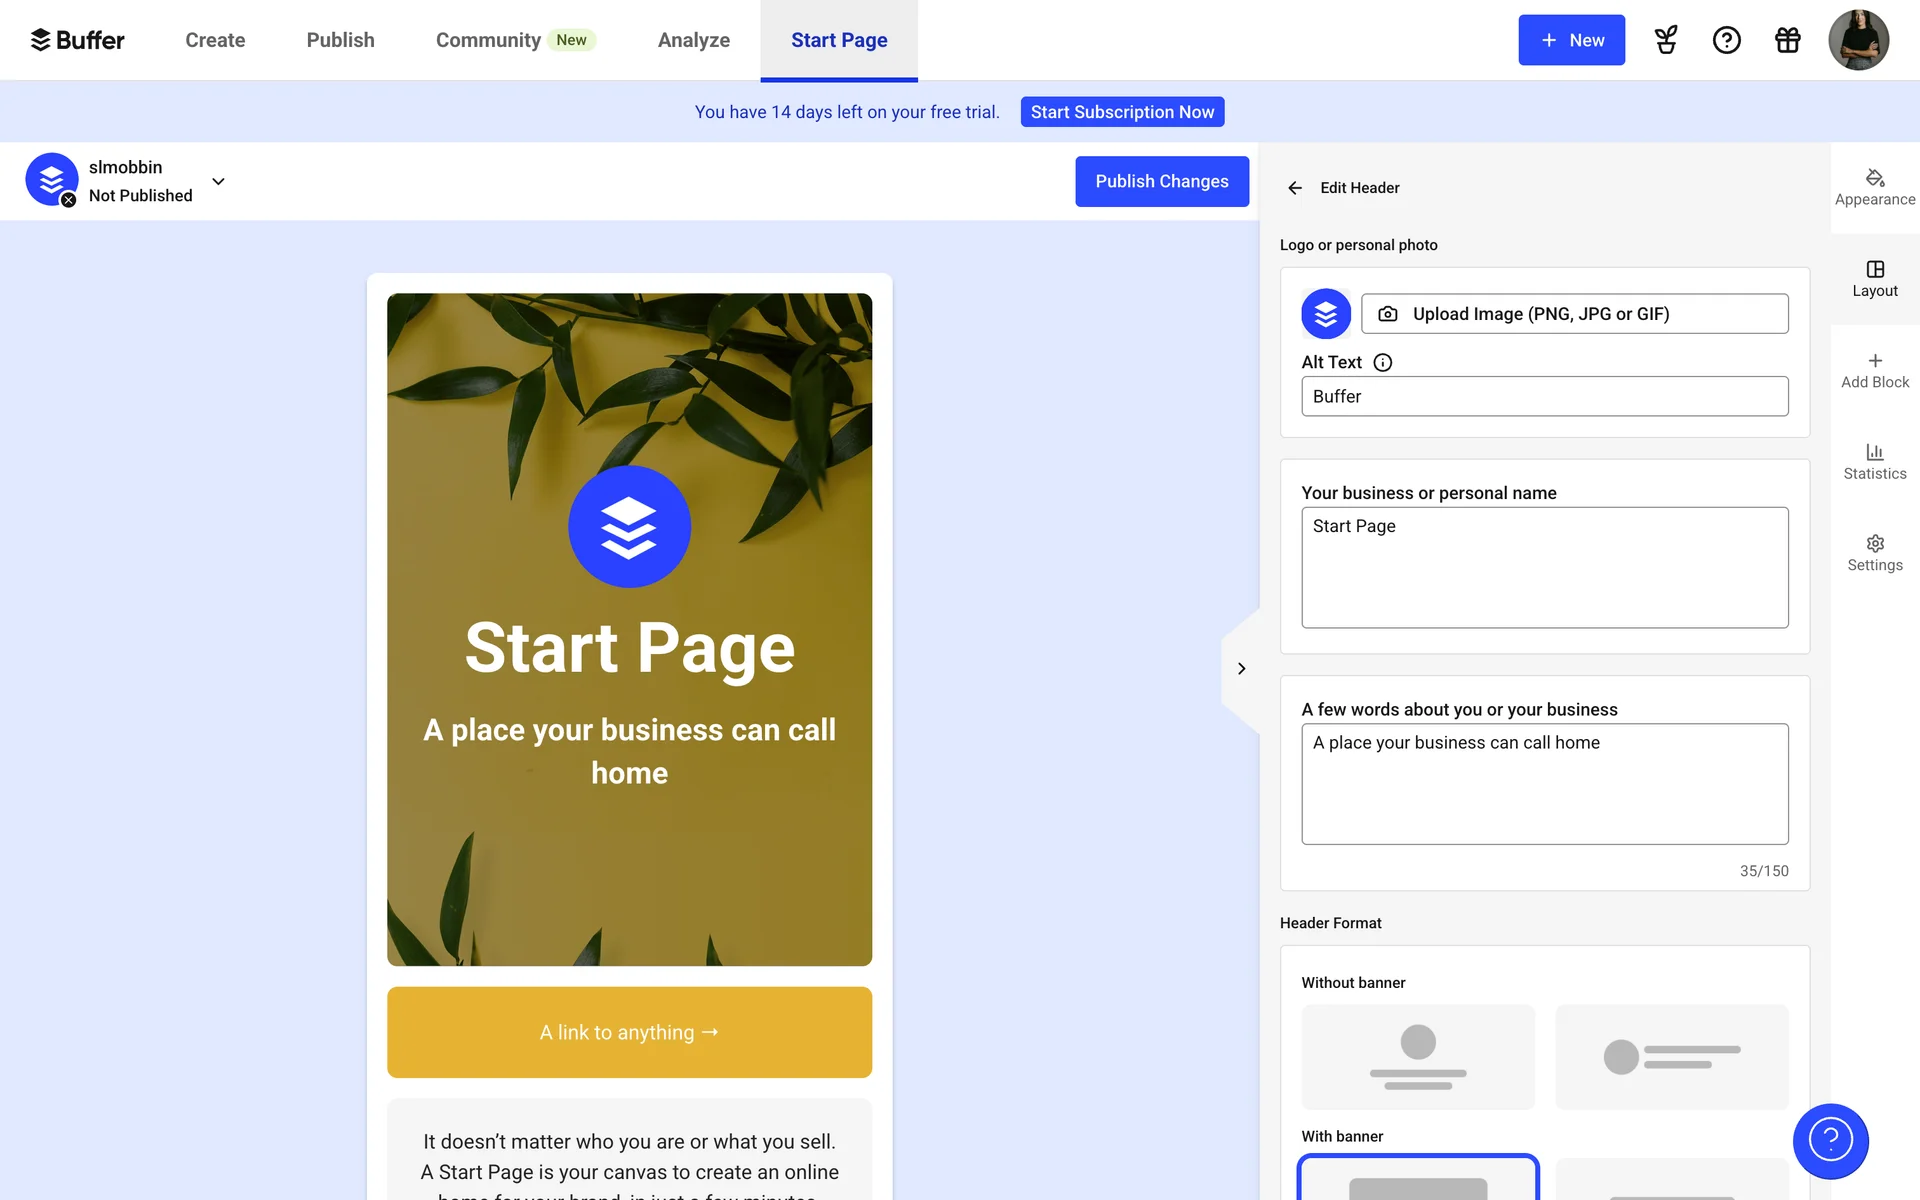Switch to the Analyze tab
Viewport: 1920px width, 1200px height.
coord(693,40)
